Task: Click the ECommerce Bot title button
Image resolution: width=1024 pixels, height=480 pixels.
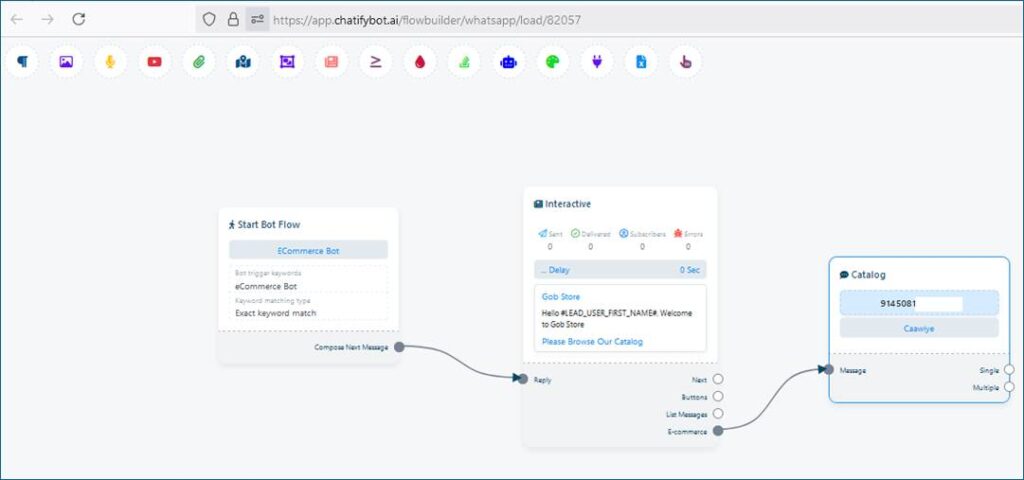Action: pyautogui.click(x=308, y=251)
